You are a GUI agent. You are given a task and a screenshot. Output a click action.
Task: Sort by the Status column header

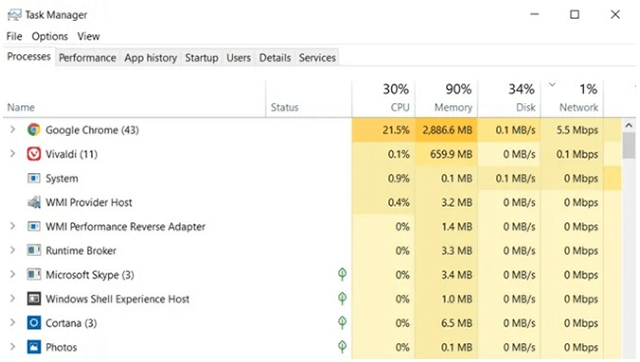(309, 99)
